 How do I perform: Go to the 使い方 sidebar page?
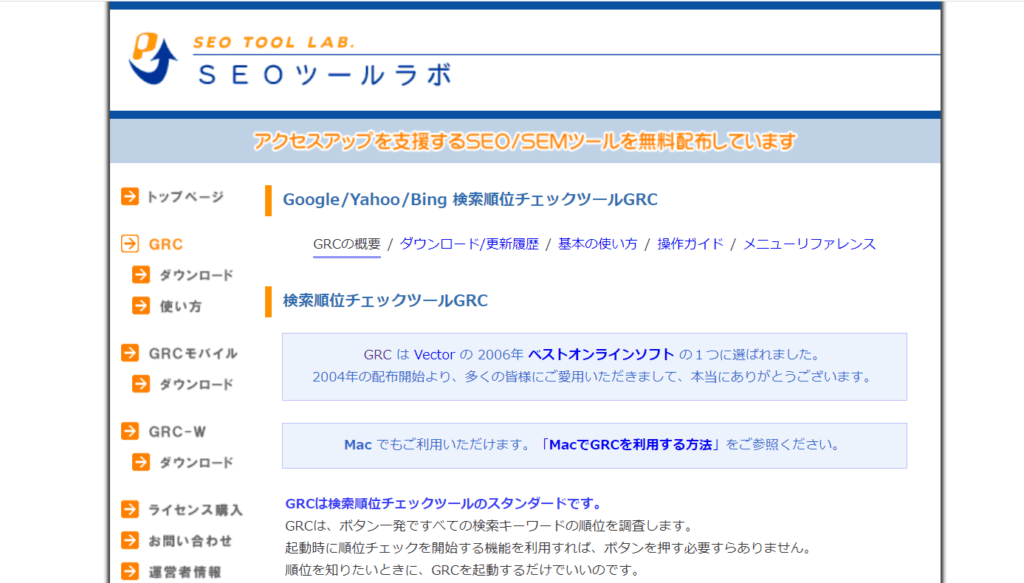[181, 307]
